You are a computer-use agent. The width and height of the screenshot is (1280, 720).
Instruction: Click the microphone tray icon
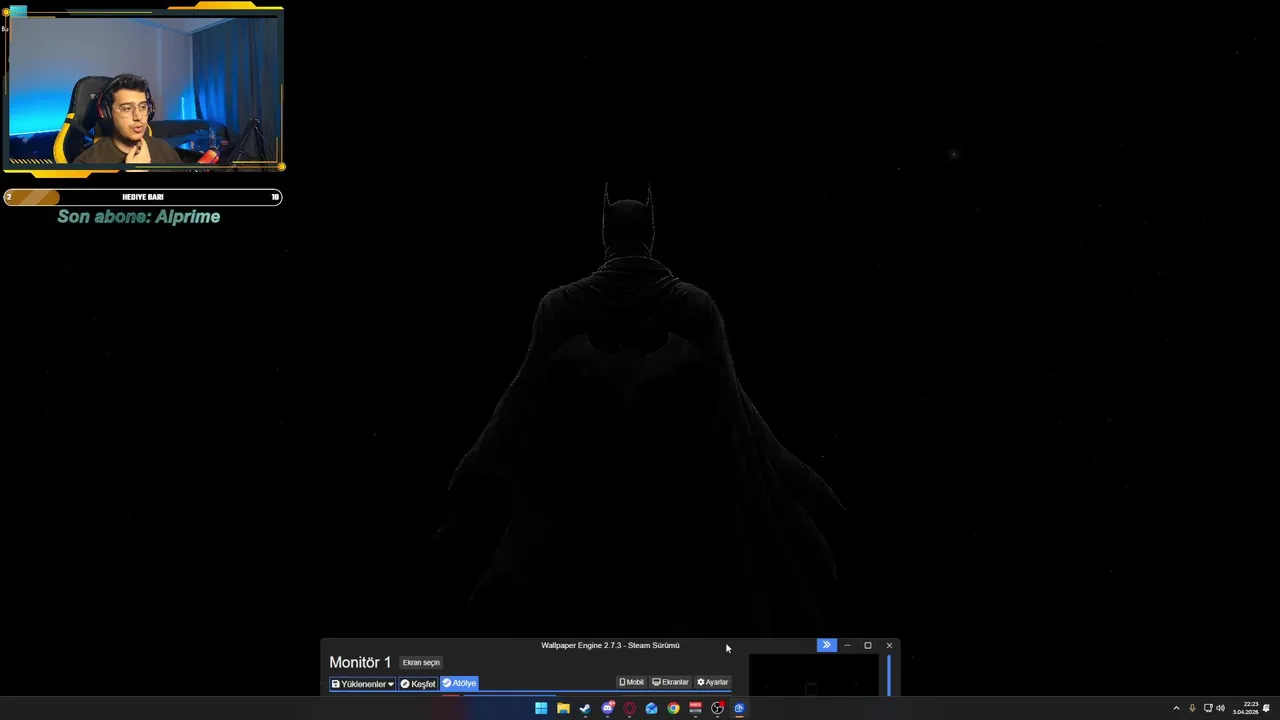click(x=1192, y=708)
